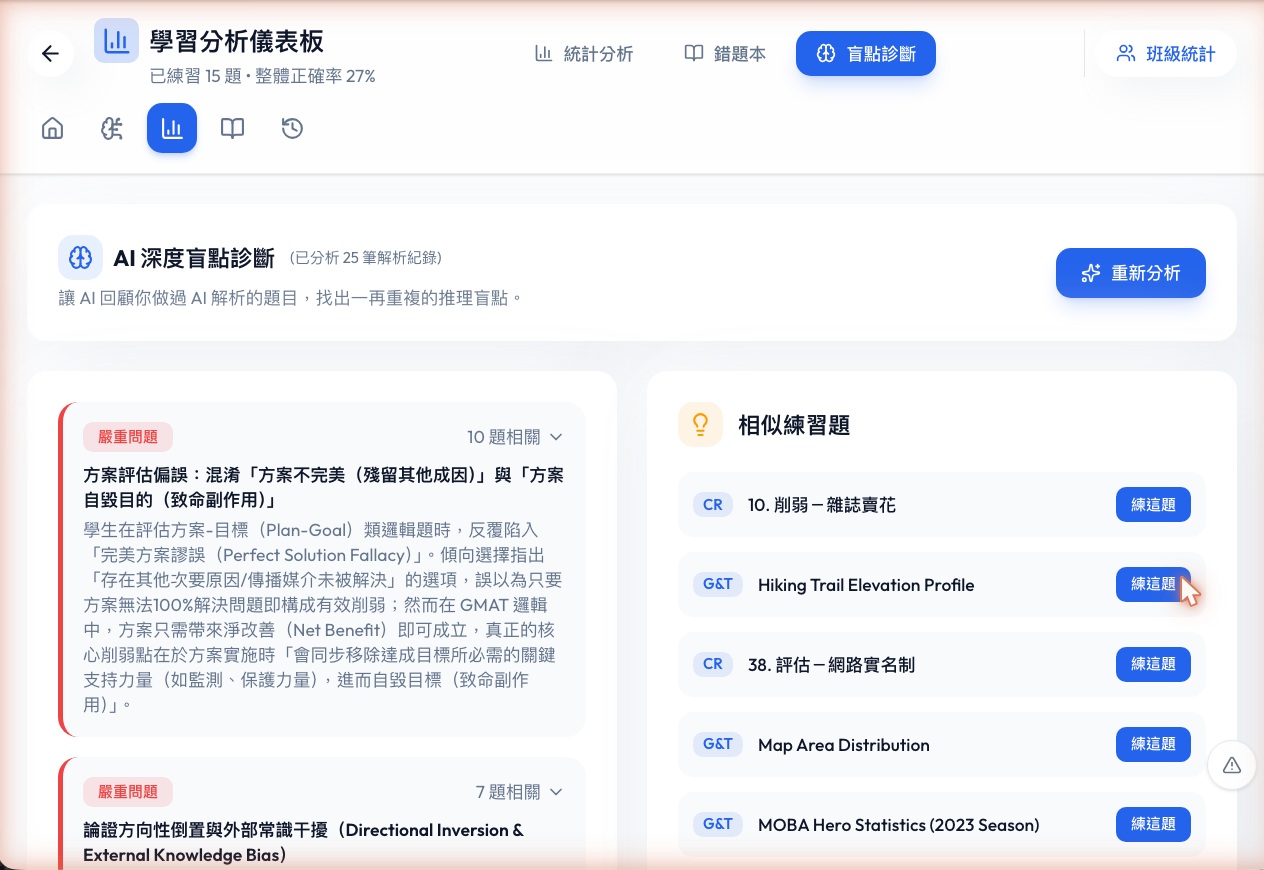This screenshot has width=1264, height=870.
Task: Click the heading 學習分析儀表板
Action: tap(236, 41)
